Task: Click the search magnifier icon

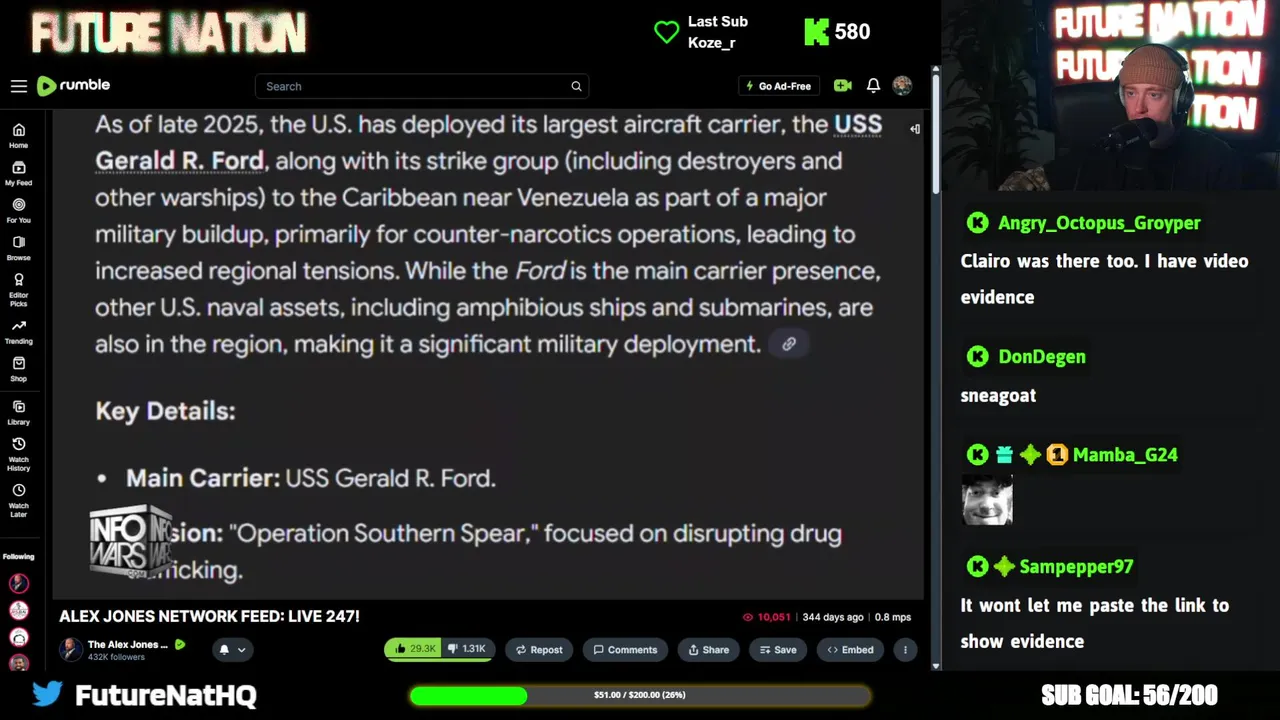Action: 576,86
